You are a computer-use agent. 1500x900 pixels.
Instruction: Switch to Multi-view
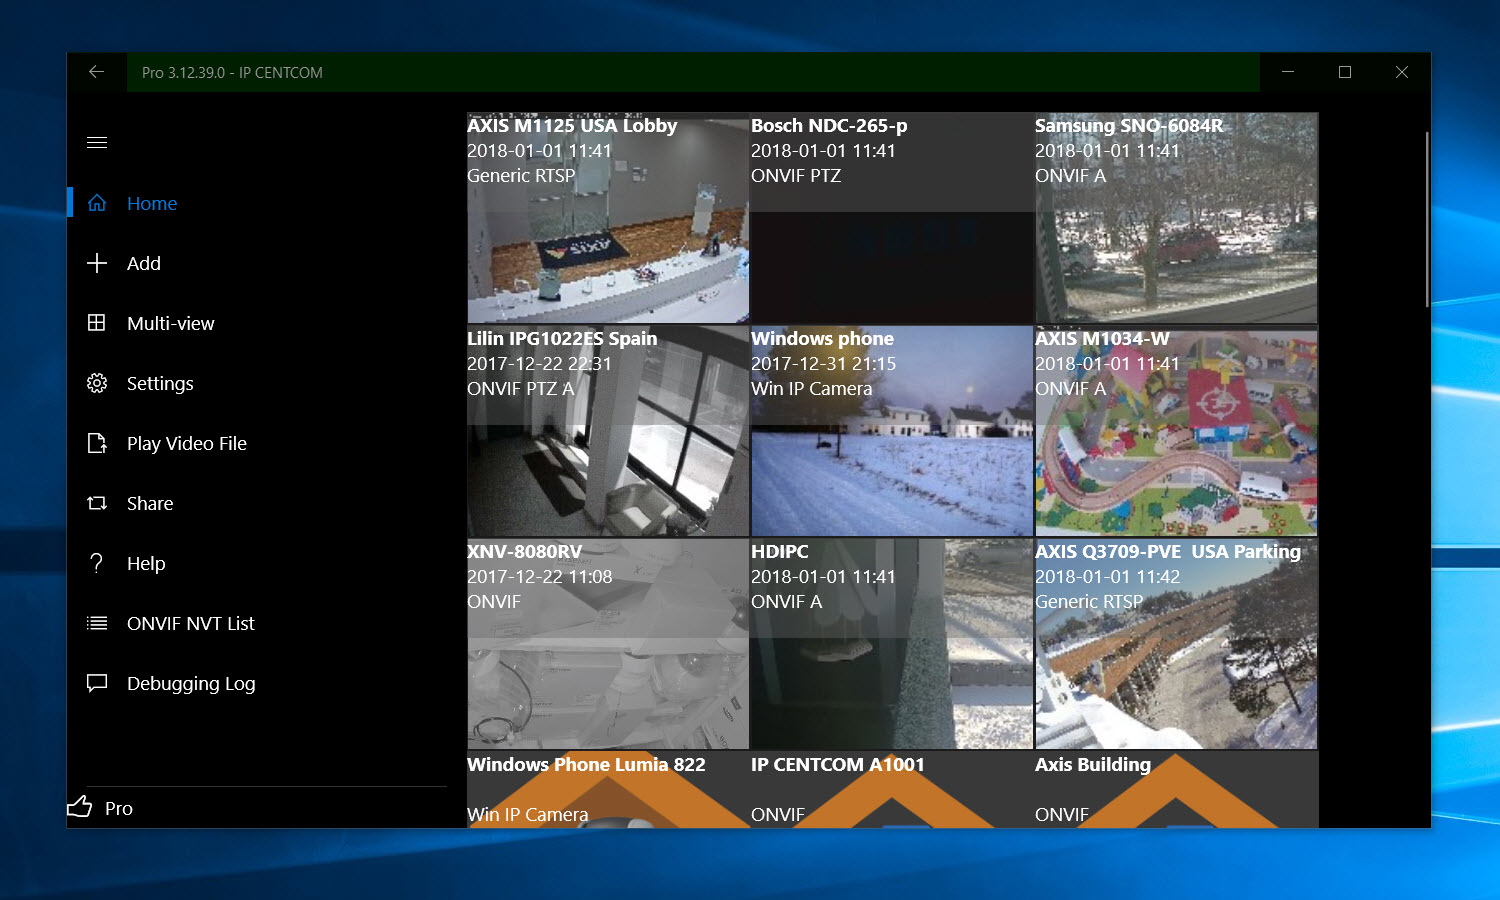[x=171, y=323]
